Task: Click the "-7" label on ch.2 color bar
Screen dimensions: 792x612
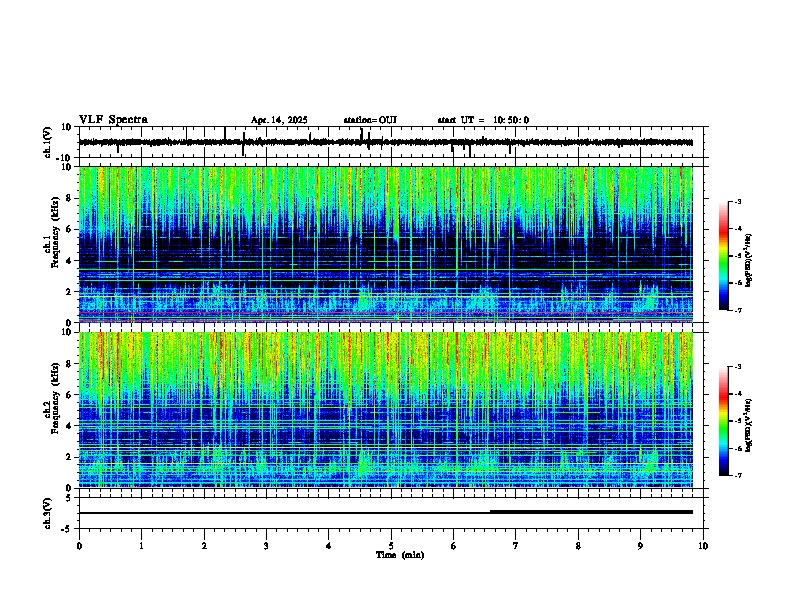Action: click(738, 475)
